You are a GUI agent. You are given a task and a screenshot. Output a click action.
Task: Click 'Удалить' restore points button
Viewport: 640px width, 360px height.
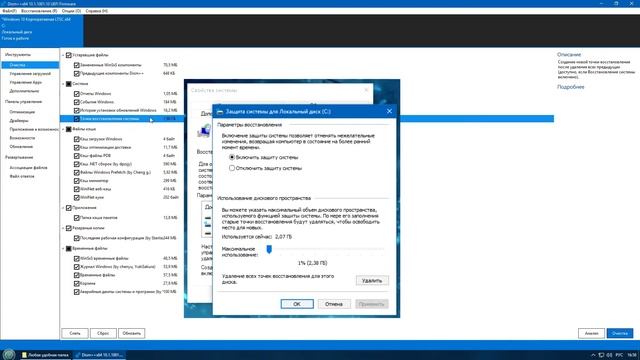pos(372,280)
